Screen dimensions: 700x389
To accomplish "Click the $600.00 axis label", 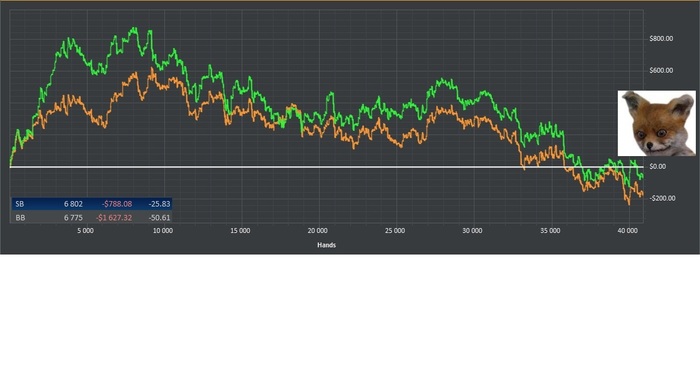I will 661,71.
